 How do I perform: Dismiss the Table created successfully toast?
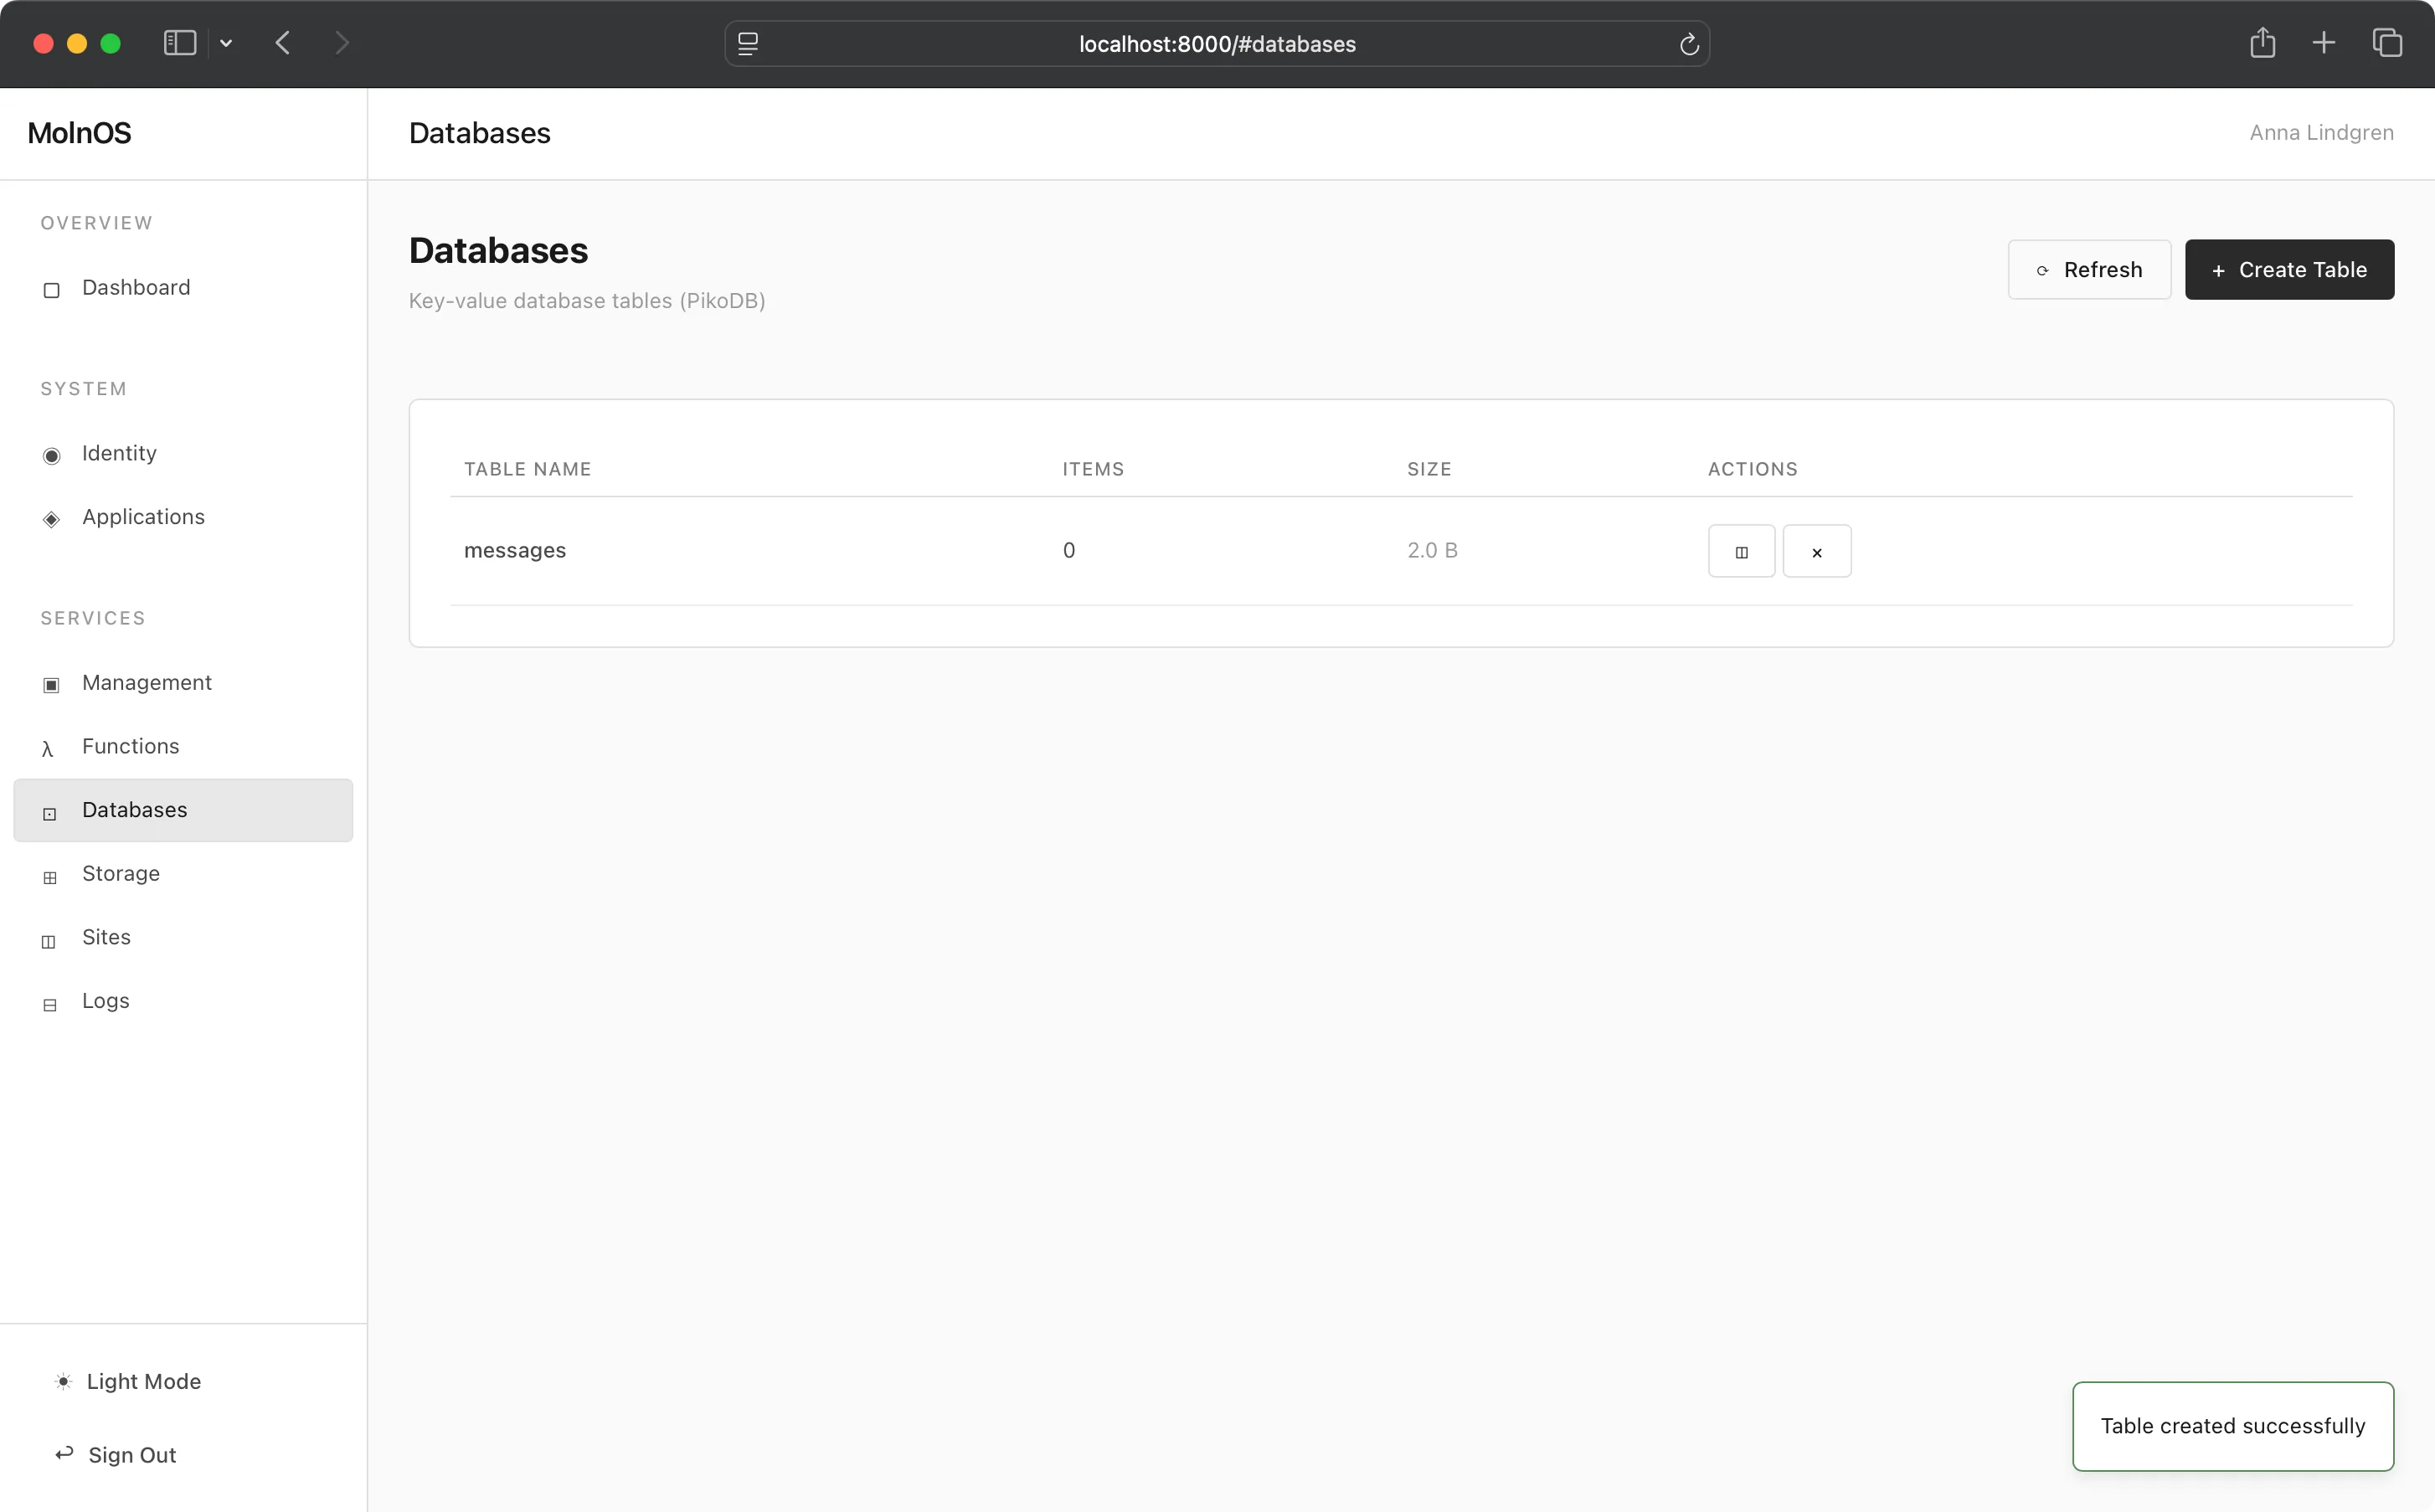coord(2232,1425)
